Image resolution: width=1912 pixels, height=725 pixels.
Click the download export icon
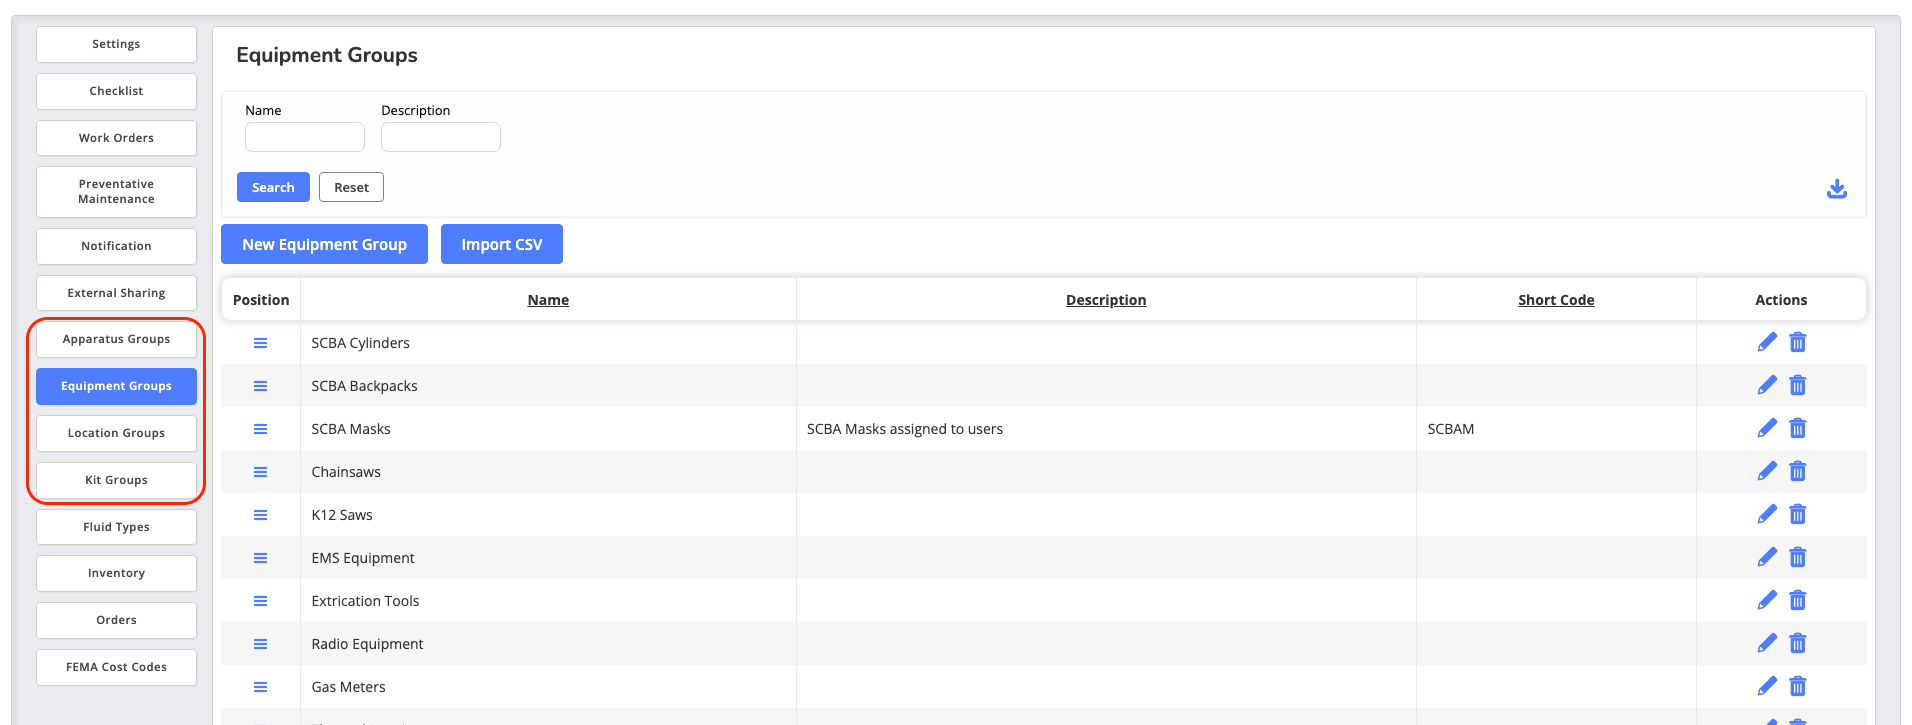tap(1837, 189)
